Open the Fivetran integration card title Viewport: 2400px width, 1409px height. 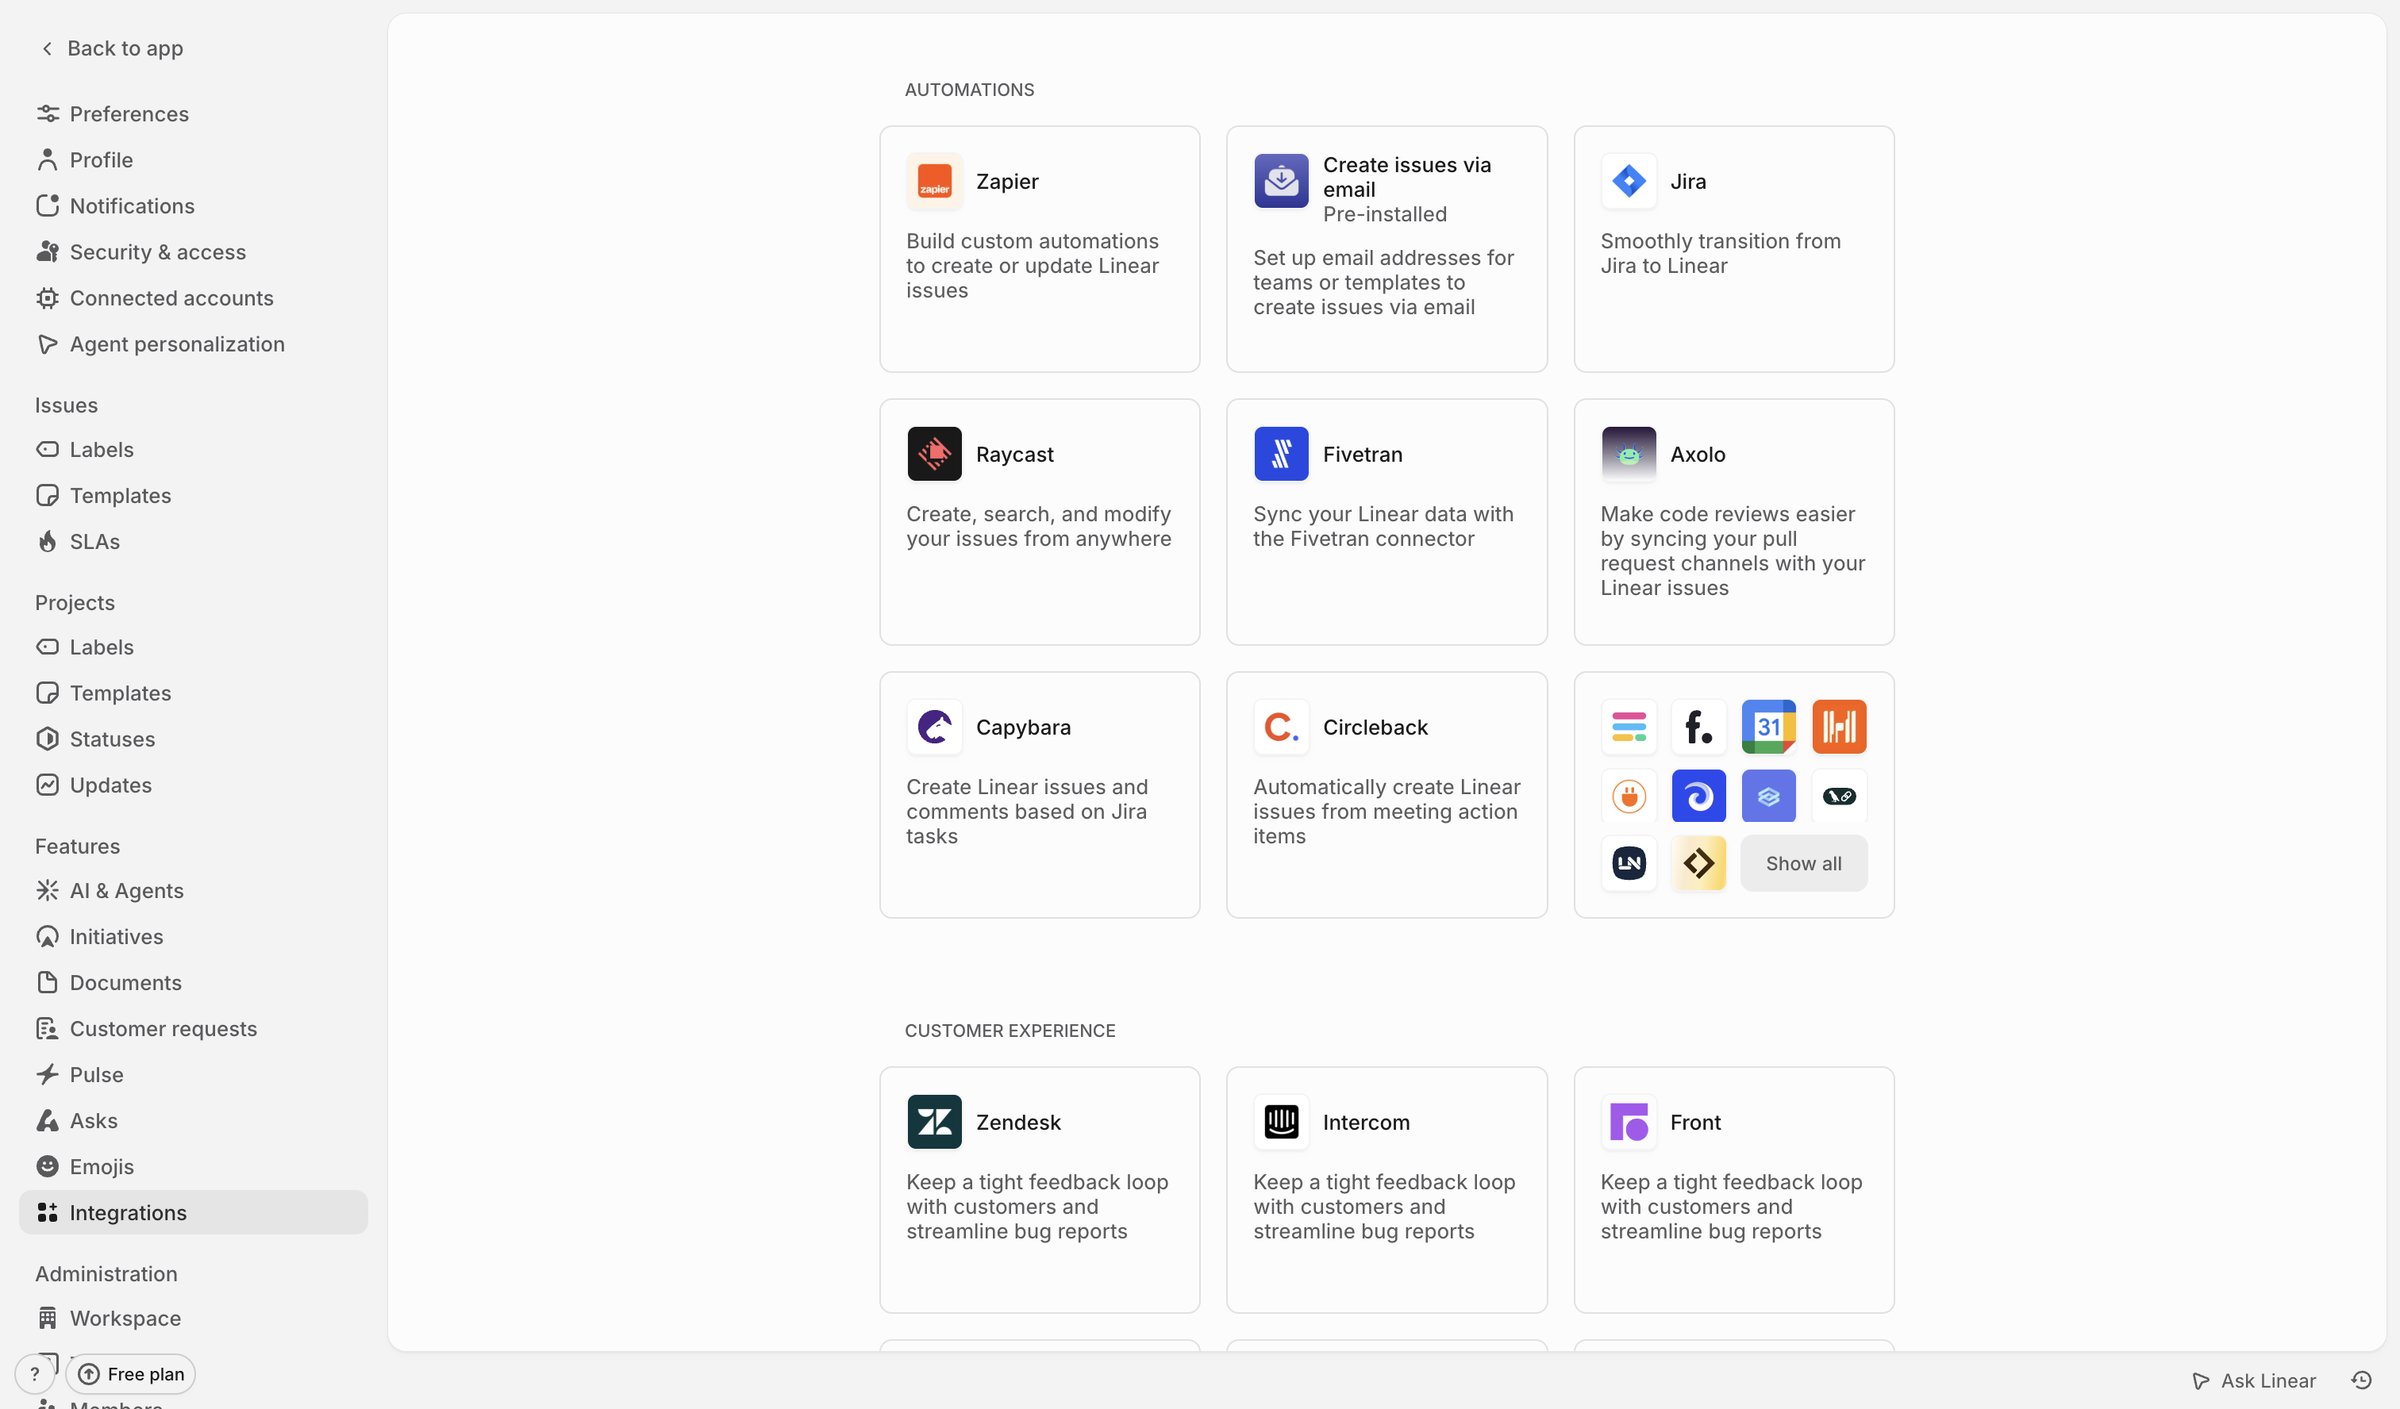pyautogui.click(x=1362, y=454)
